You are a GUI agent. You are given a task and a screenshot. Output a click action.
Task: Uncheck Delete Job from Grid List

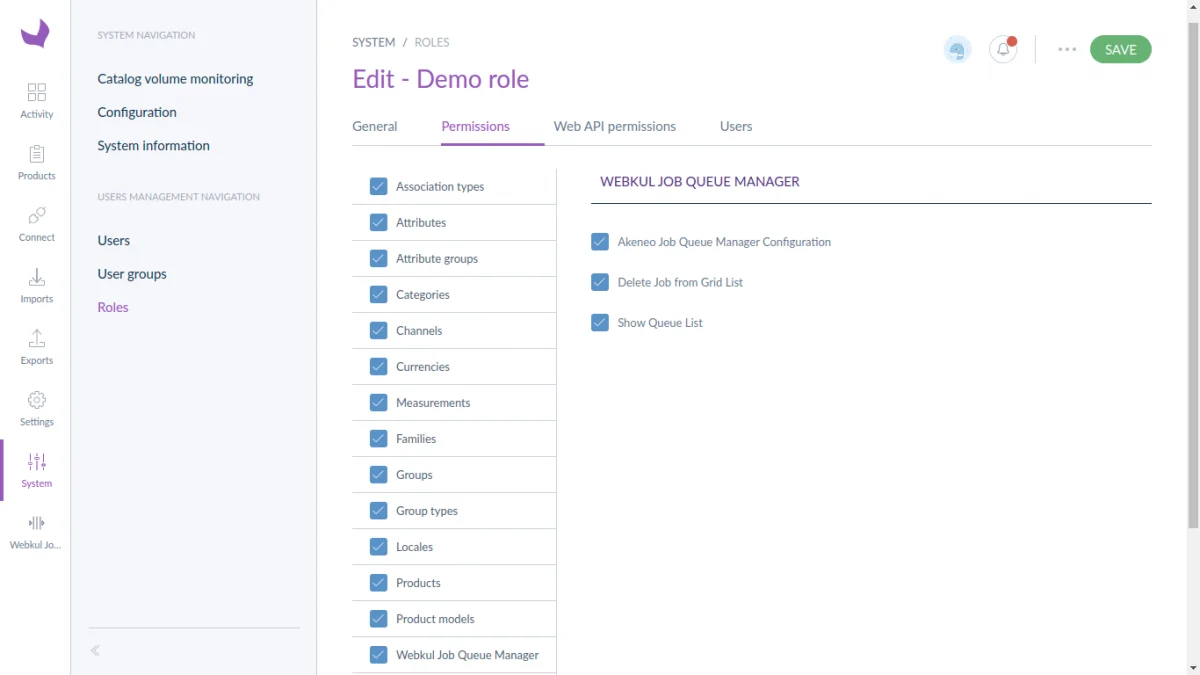click(x=600, y=282)
